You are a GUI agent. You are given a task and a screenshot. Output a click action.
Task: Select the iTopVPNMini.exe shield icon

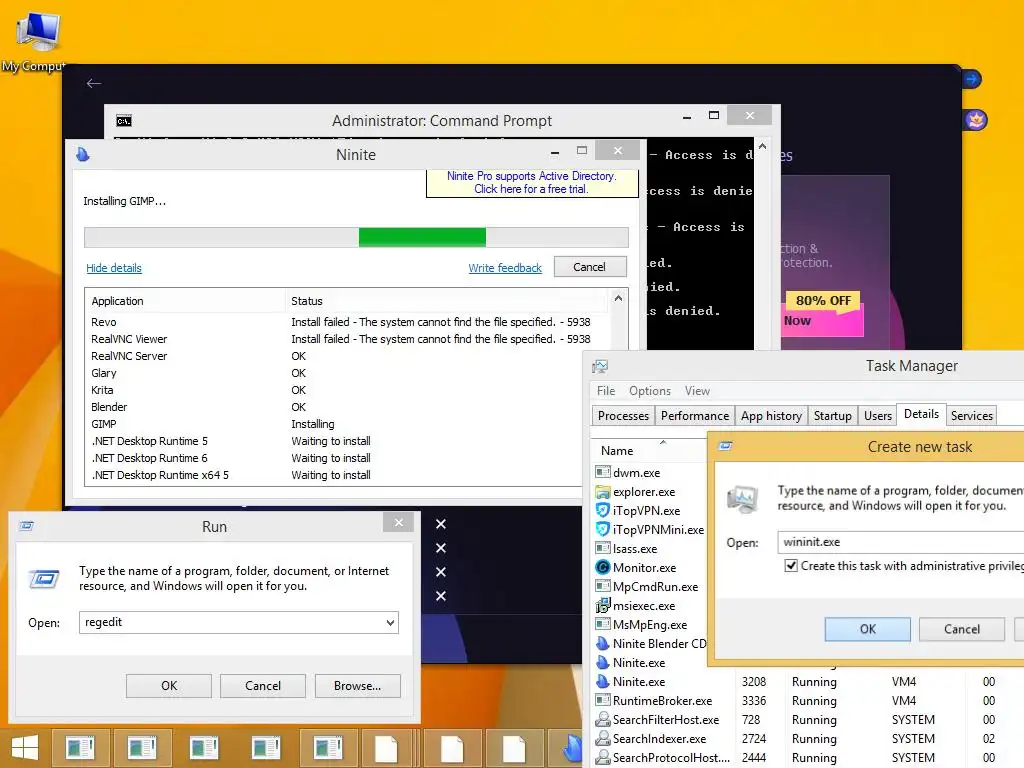tap(603, 530)
